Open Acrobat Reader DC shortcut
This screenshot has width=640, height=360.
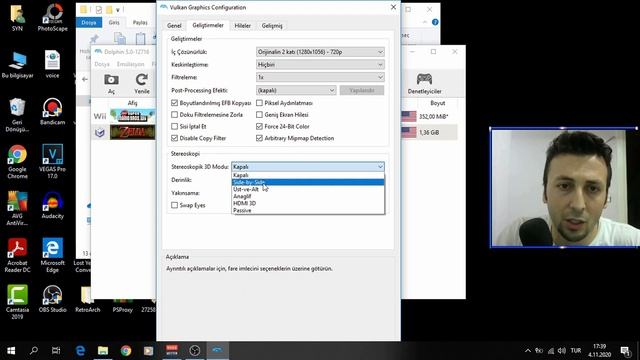coord(17,256)
